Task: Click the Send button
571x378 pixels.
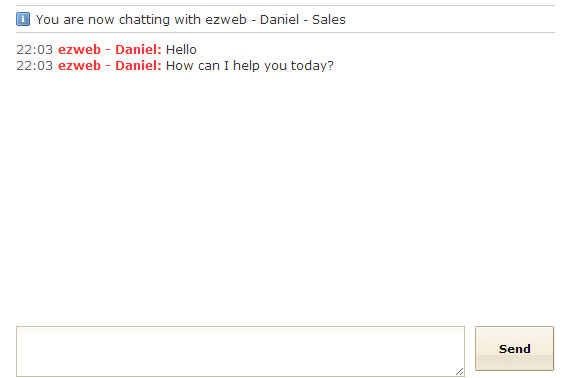Action: pyautogui.click(x=514, y=349)
